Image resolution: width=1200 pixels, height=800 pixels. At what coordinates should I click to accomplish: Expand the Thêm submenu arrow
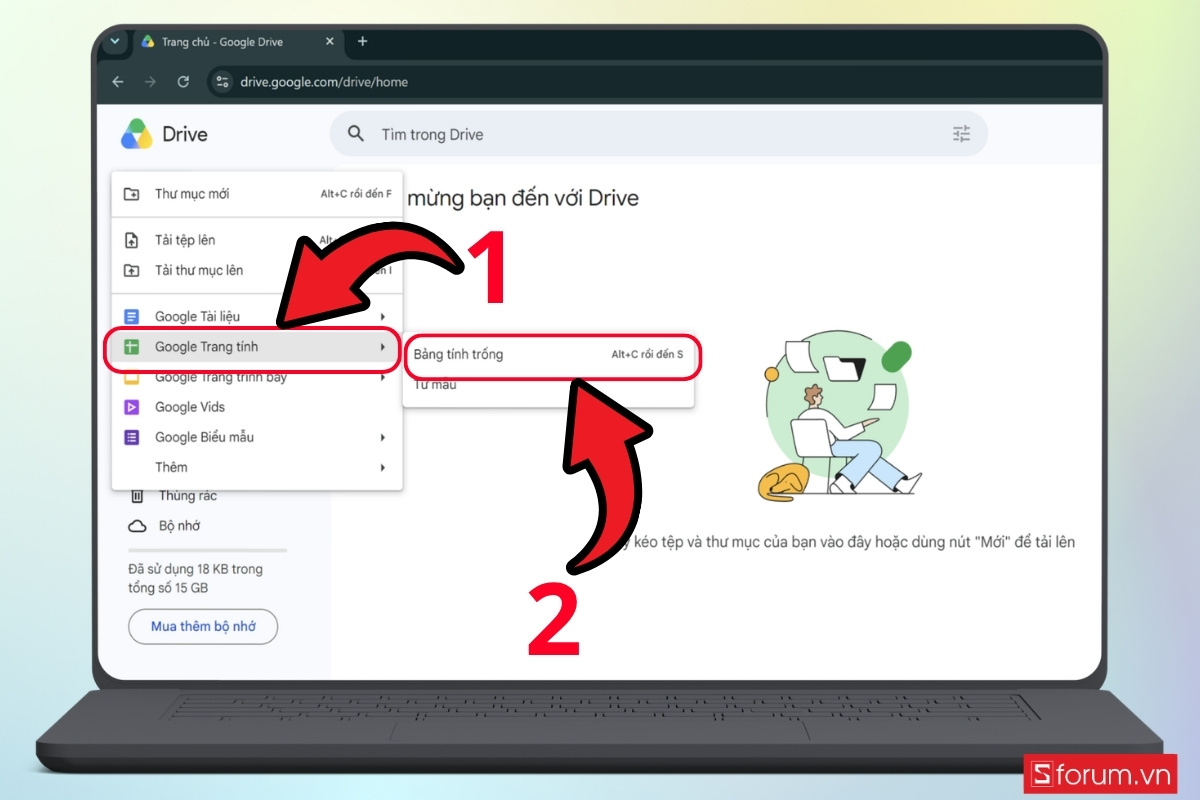383,467
